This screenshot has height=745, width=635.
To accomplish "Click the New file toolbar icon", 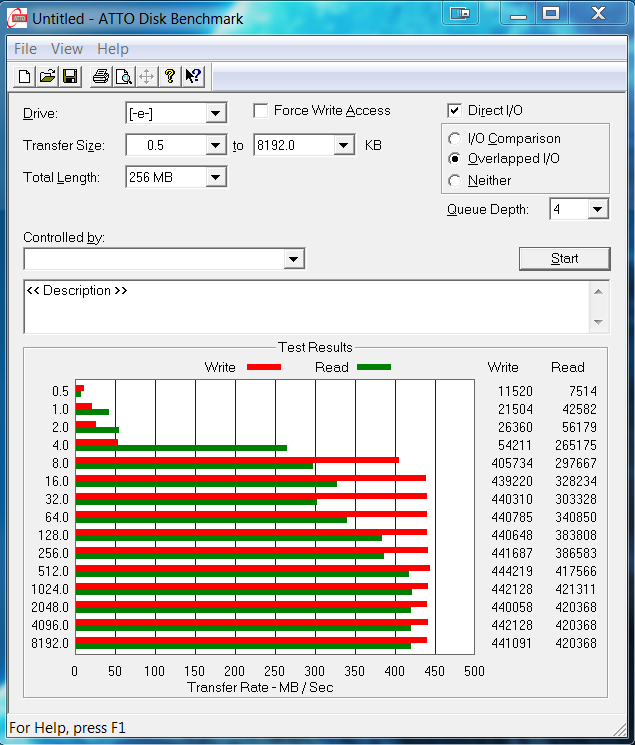I will [x=22, y=76].
